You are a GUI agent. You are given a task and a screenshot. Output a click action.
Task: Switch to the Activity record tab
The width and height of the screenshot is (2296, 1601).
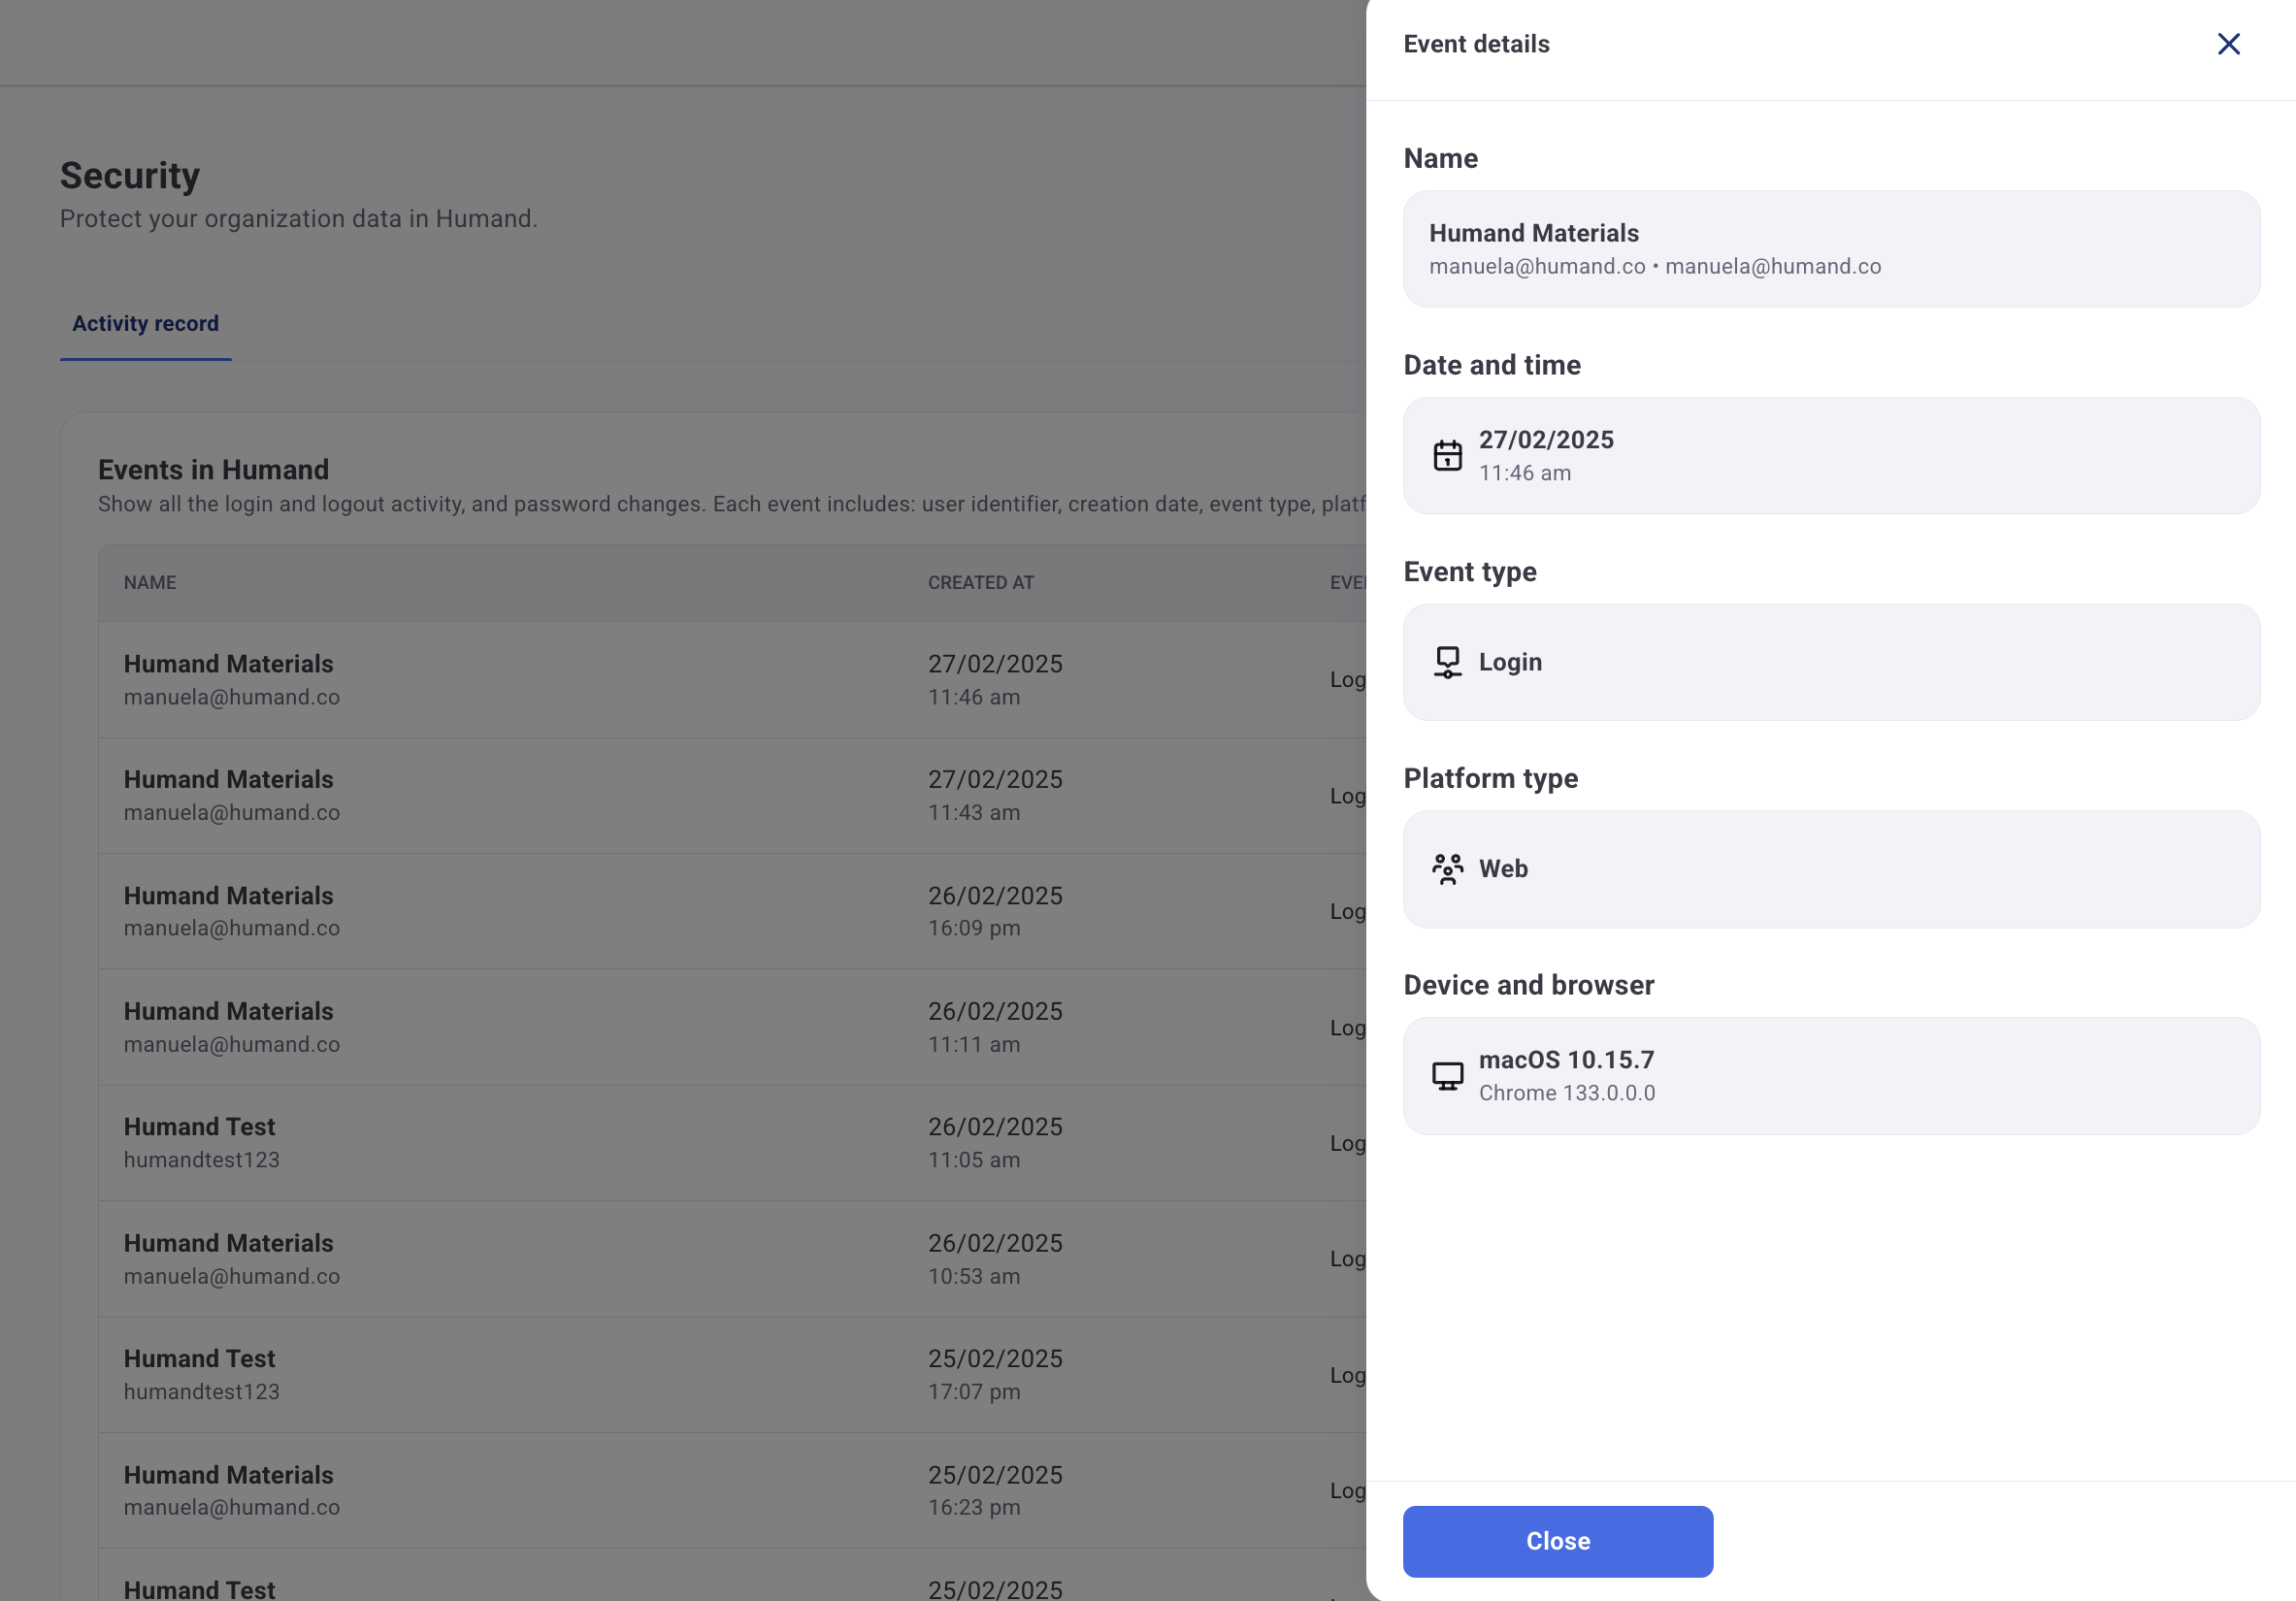[145, 323]
